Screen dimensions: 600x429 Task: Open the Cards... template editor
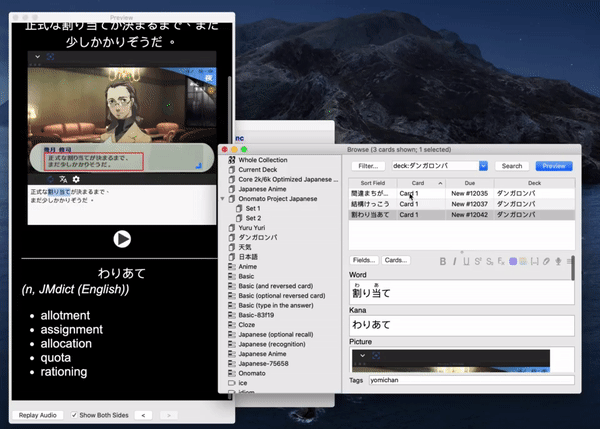(x=396, y=260)
